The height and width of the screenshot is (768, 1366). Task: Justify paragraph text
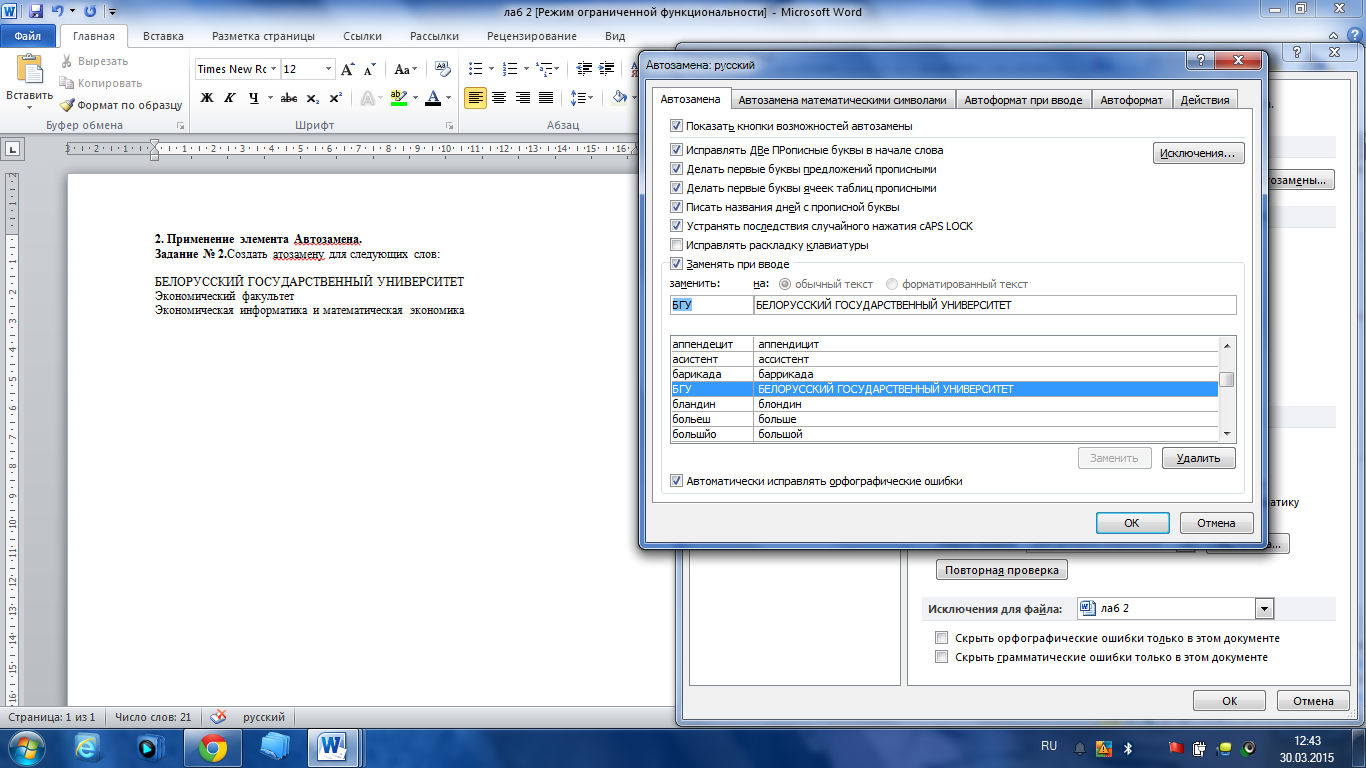545,98
